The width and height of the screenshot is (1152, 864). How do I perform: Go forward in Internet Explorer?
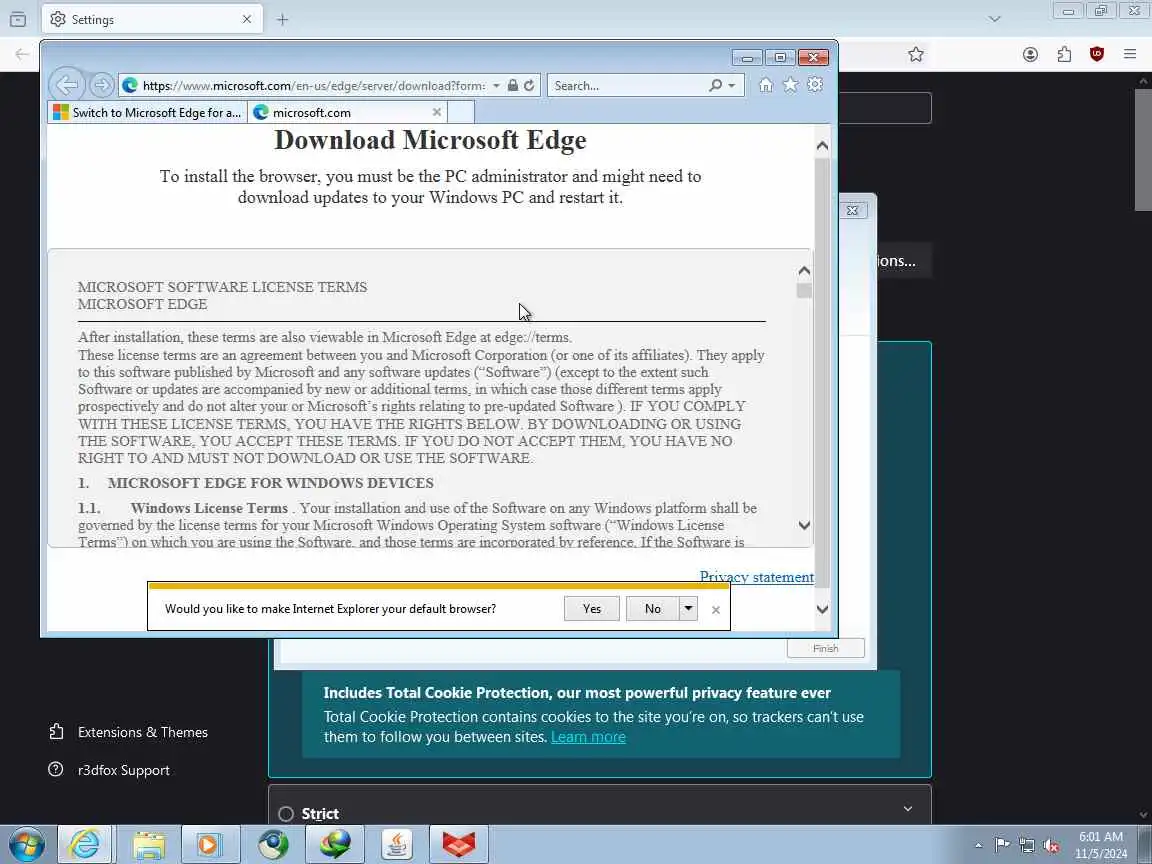(102, 85)
